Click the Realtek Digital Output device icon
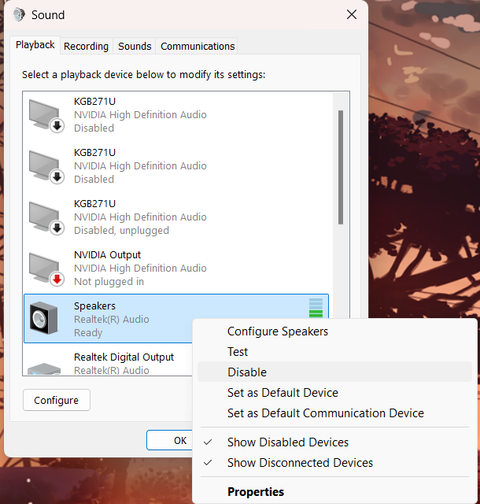Image resolution: width=480 pixels, height=504 pixels. [44, 368]
